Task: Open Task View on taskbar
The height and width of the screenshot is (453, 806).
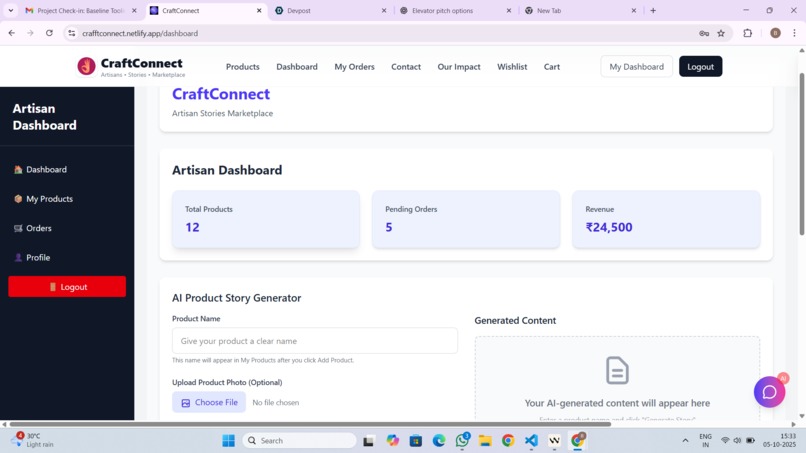Action: click(368, 441)
